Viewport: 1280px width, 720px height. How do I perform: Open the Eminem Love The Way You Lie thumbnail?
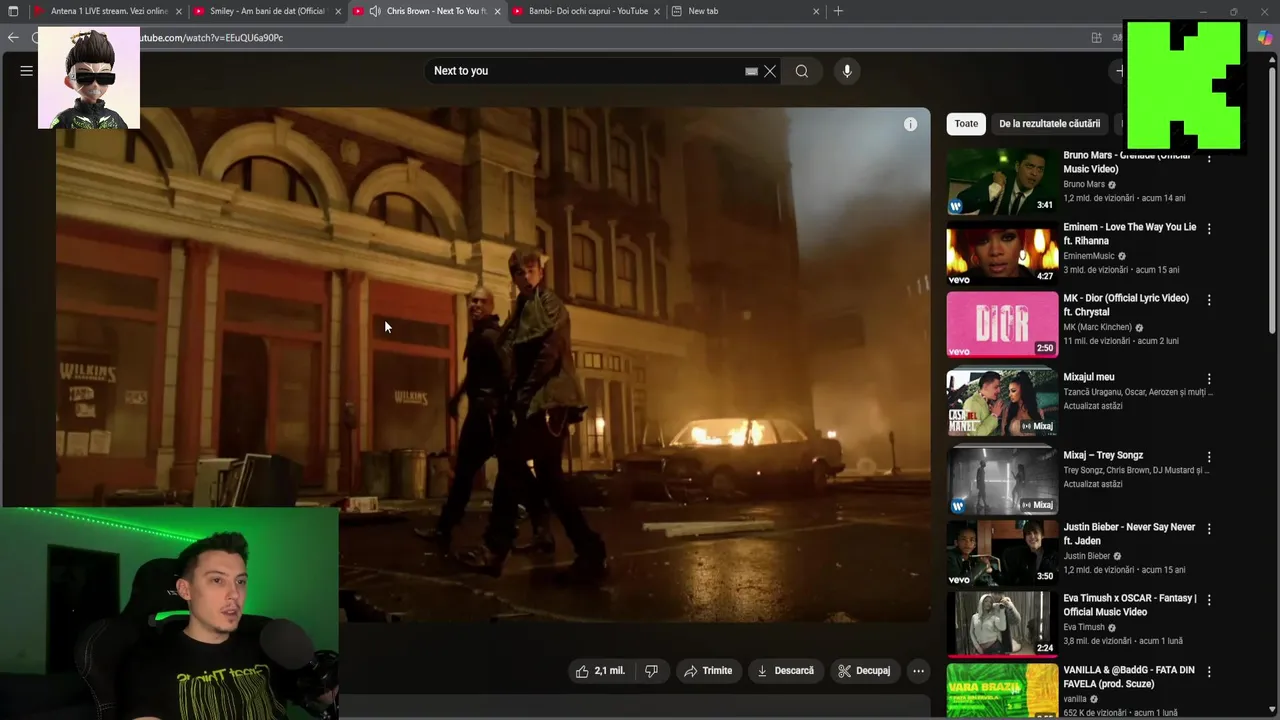[x=1002, y=255]
